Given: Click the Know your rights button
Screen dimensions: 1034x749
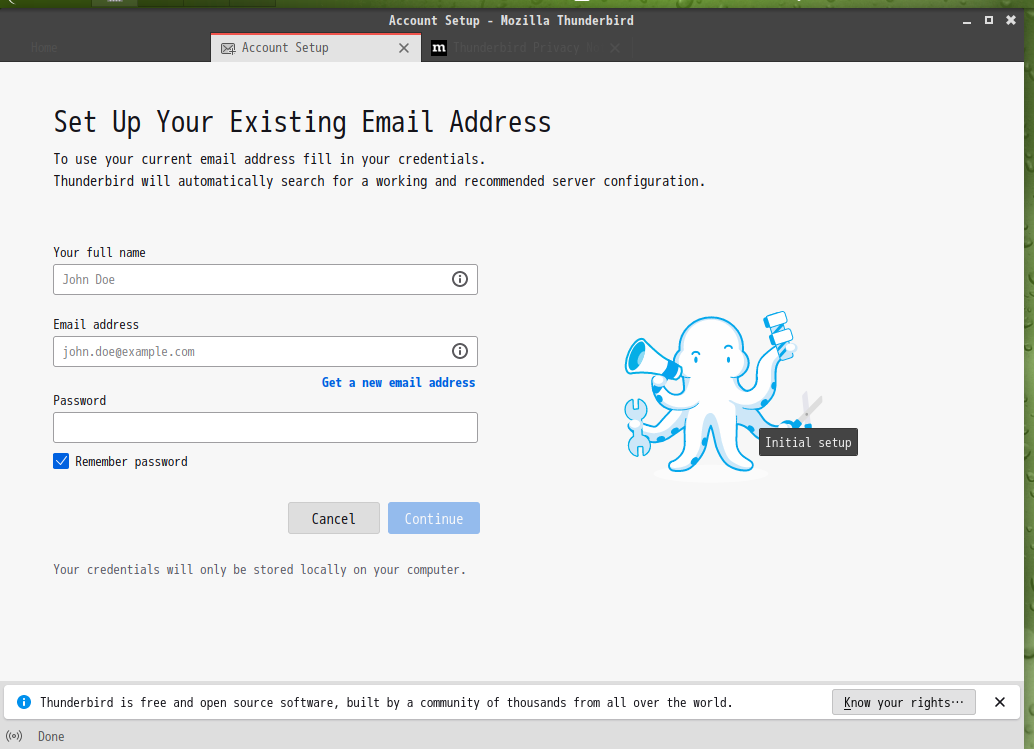Looking at the screenshot, I should [x=903, y=702].
